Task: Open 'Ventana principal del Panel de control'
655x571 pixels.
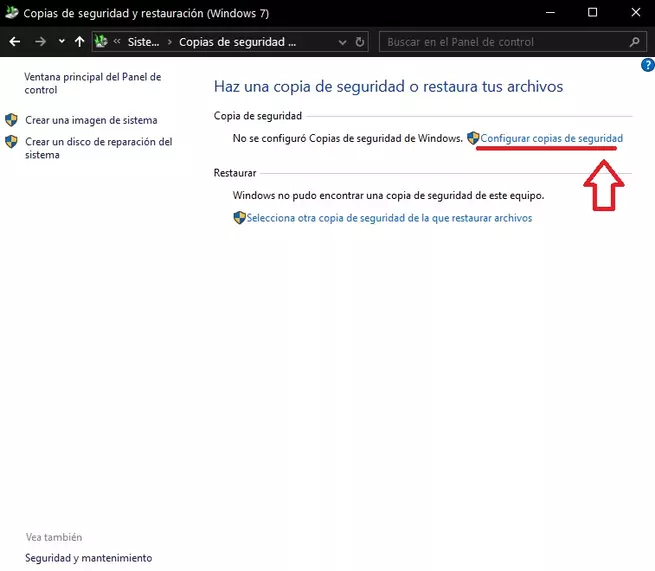Action: pyautogui.click(x=93, y=83)
